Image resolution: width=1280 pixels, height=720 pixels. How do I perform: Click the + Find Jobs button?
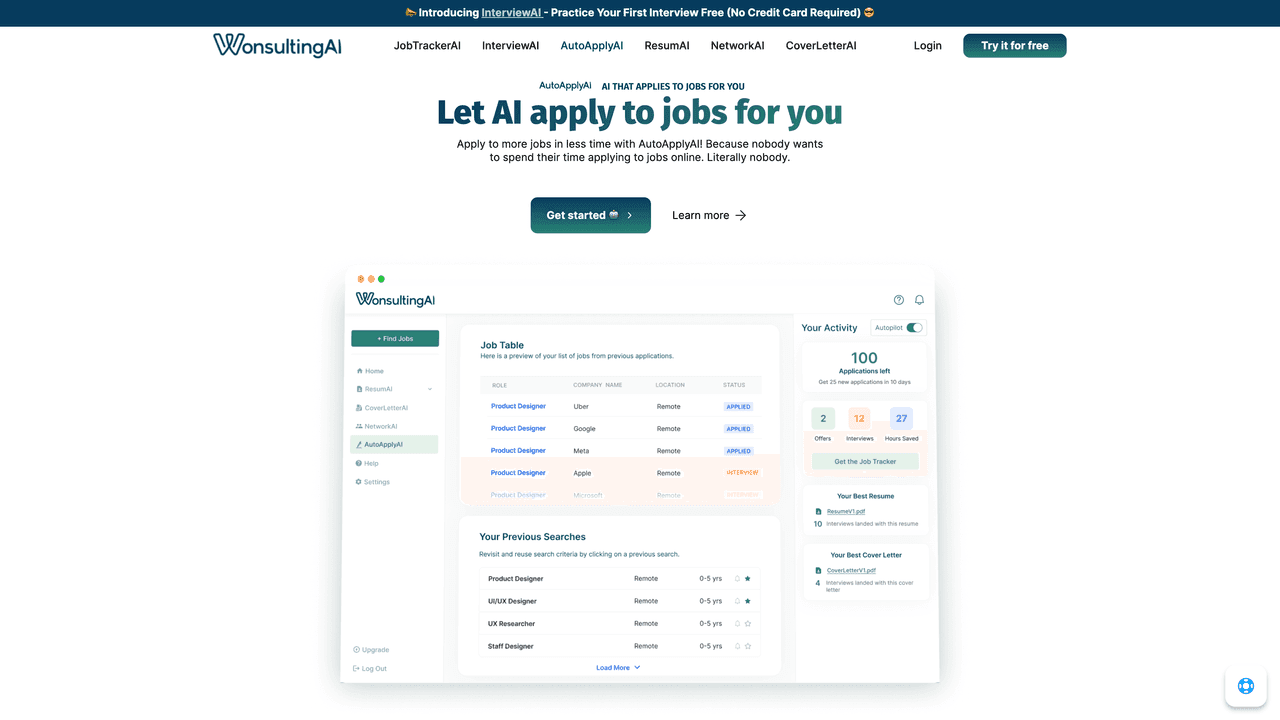(x=395, y=339)
